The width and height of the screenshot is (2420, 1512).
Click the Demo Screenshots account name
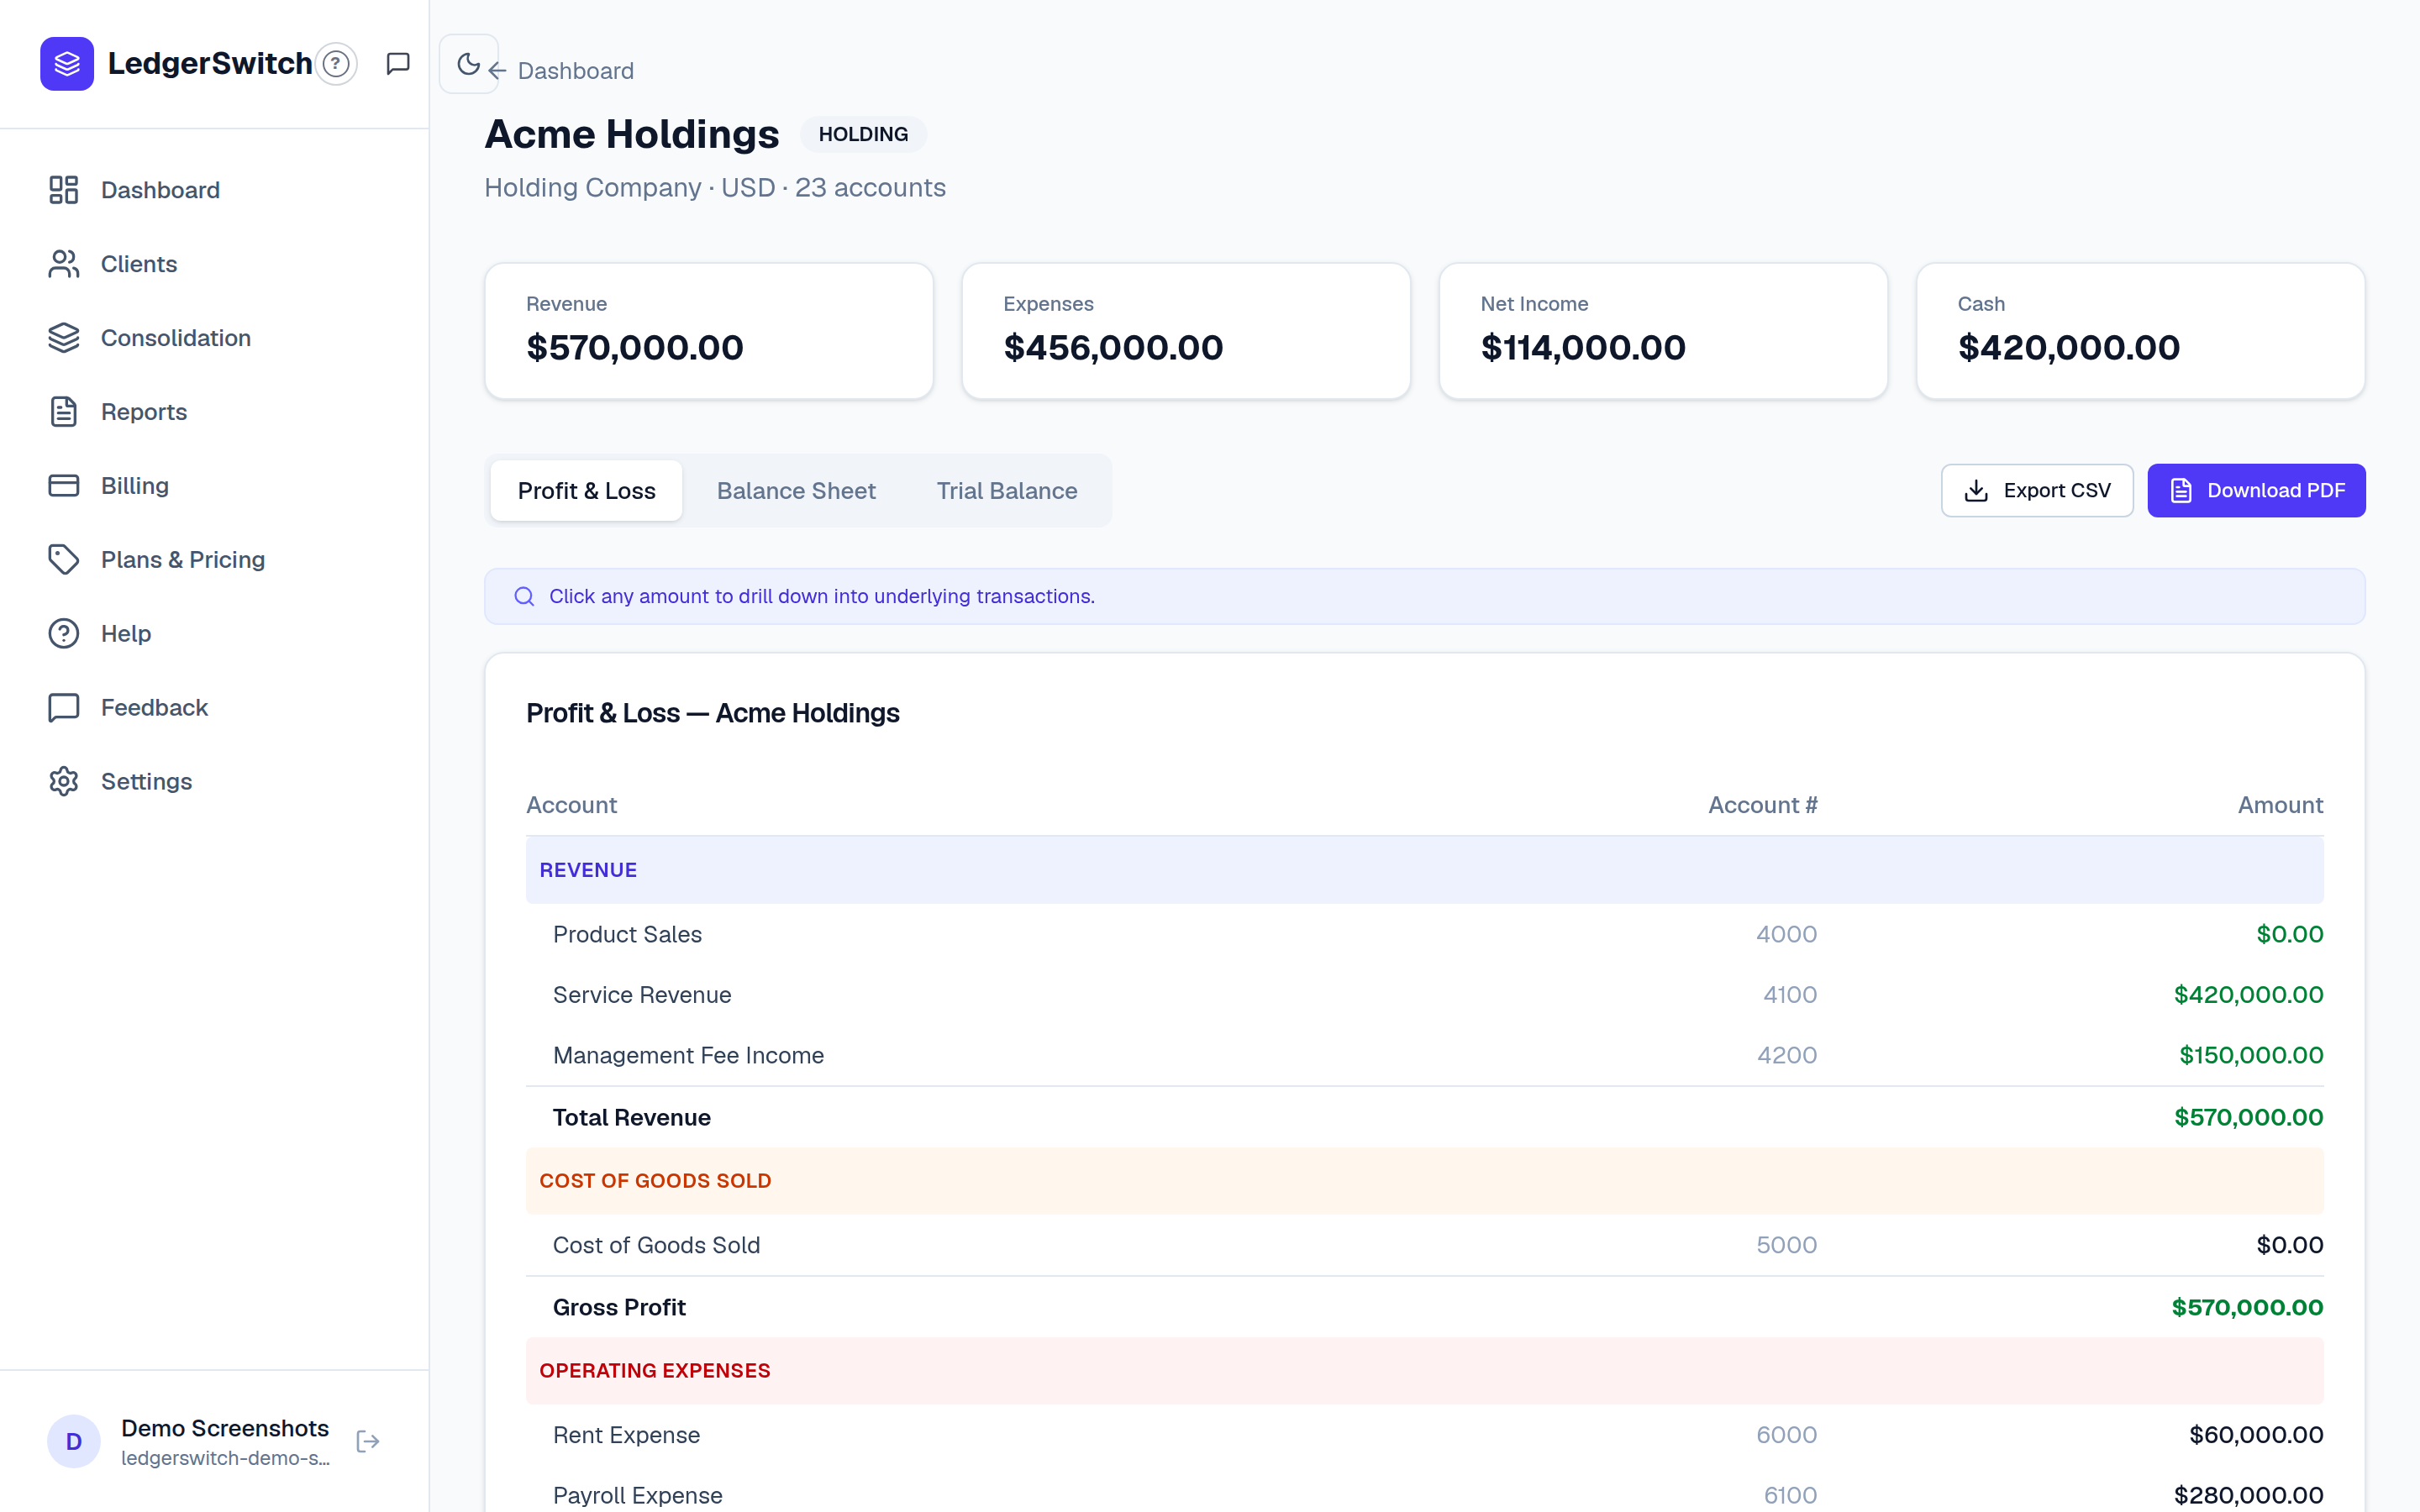225,1428
